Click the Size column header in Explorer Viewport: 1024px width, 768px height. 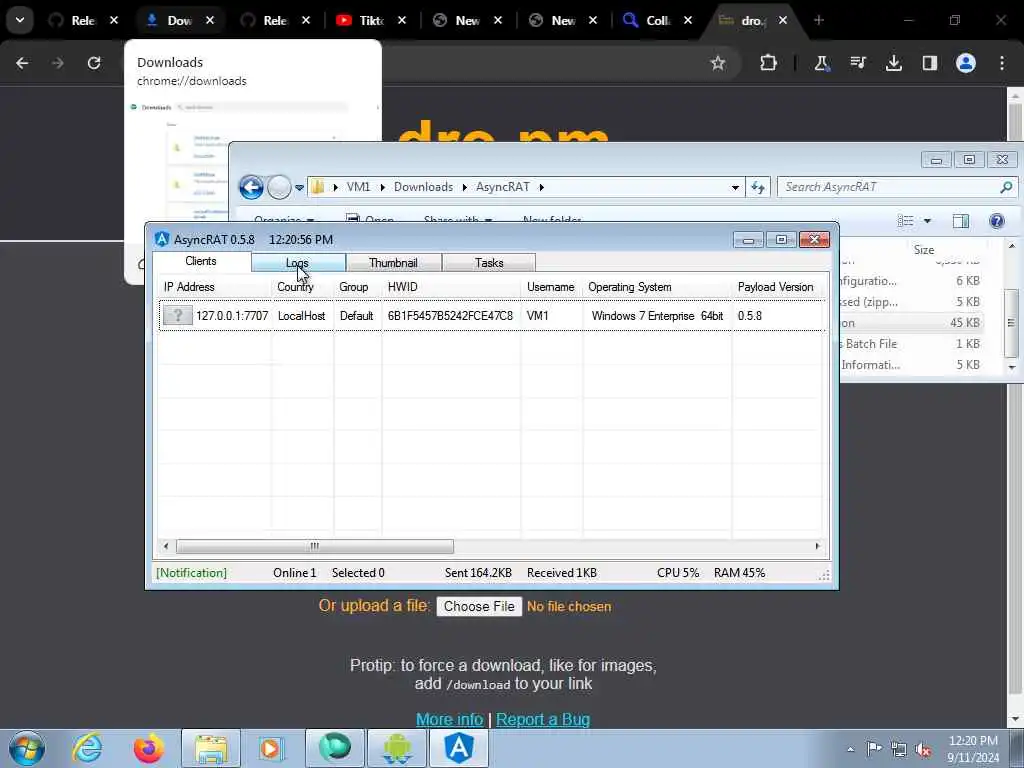923,249
